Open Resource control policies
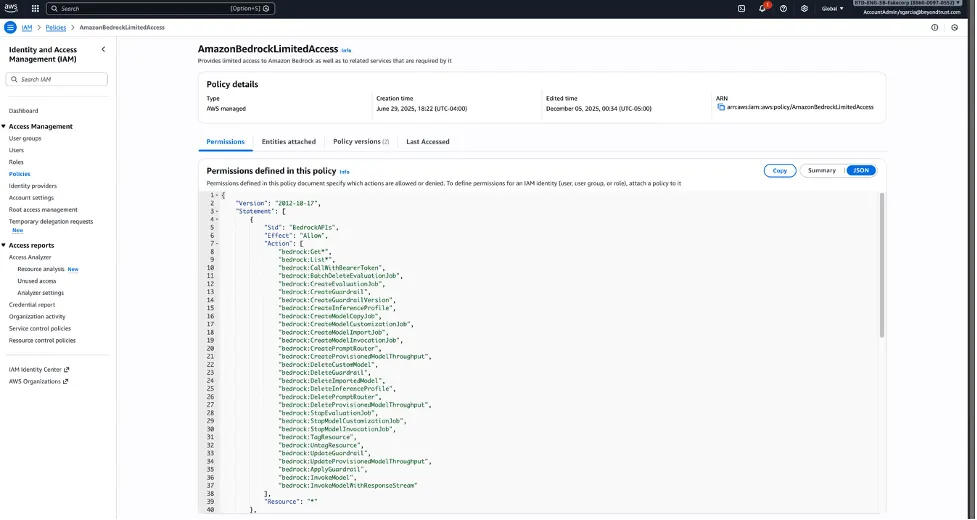Image resolution: width=977 pixels, height=520 pixels. click(x=42, y=340)
